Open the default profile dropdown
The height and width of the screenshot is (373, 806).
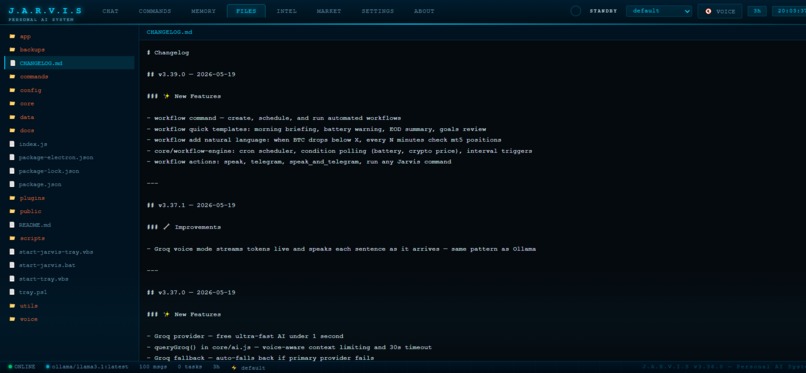pos(659,11)
